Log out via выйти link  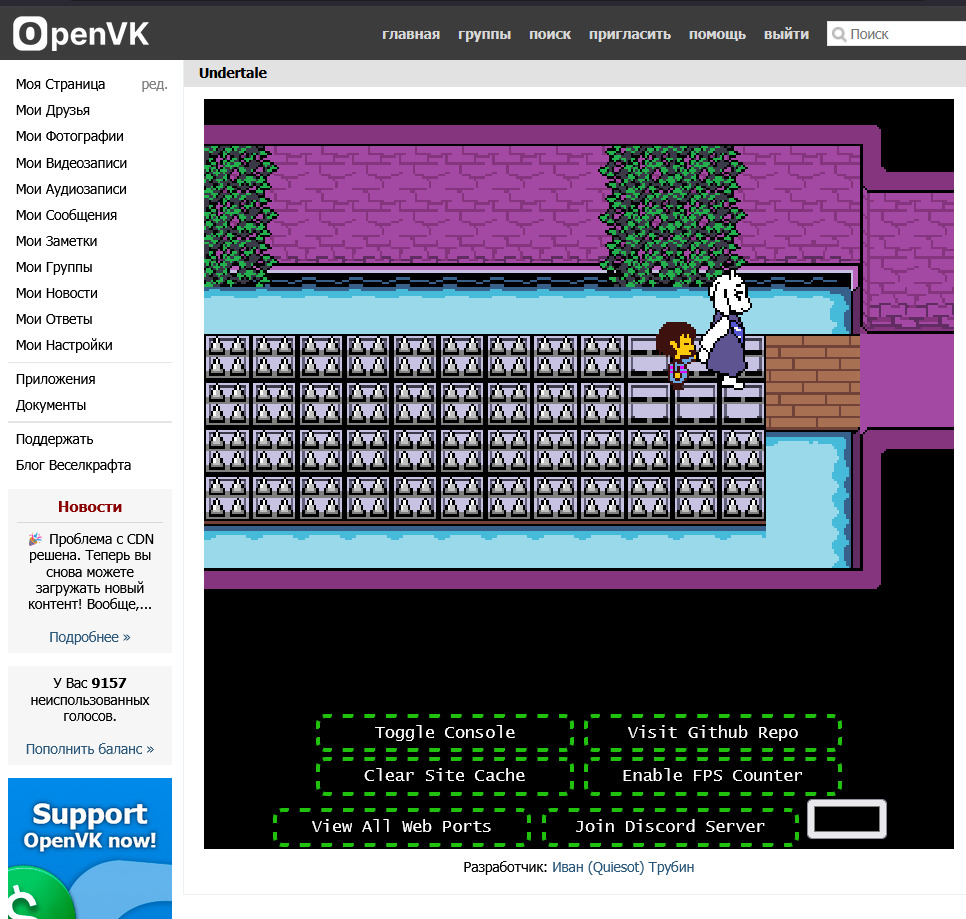(786, 34)
